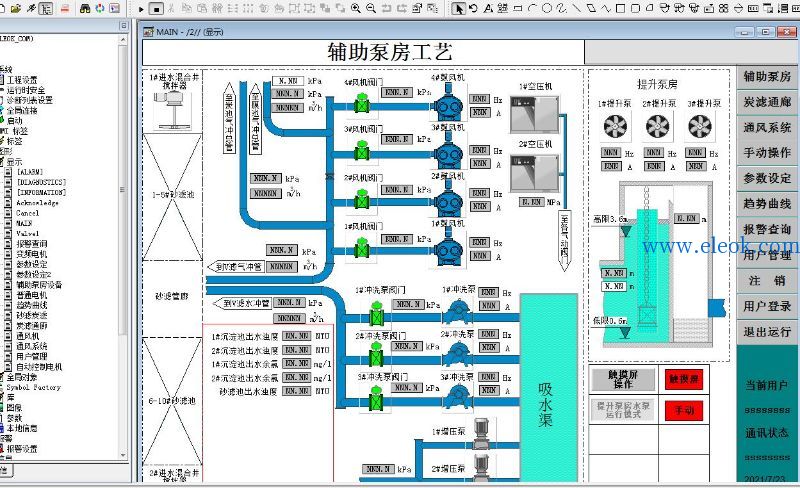Open the 通风系统 navigation button
The image size is (800, 488).
point(767,128)
